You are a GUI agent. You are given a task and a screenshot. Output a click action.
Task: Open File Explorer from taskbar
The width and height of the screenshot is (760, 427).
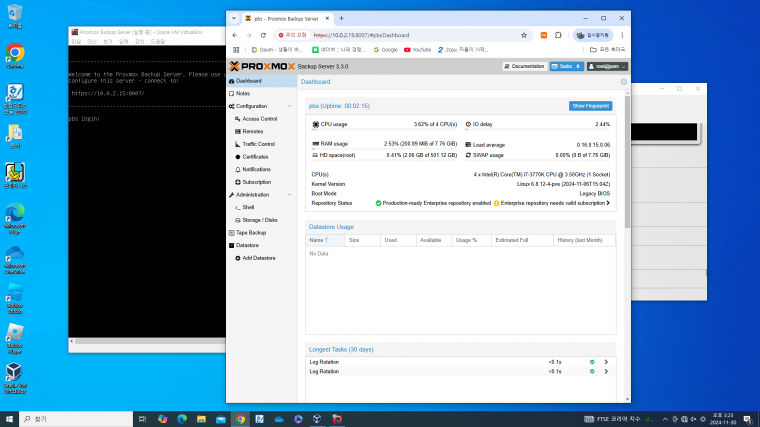pos(201,419)
